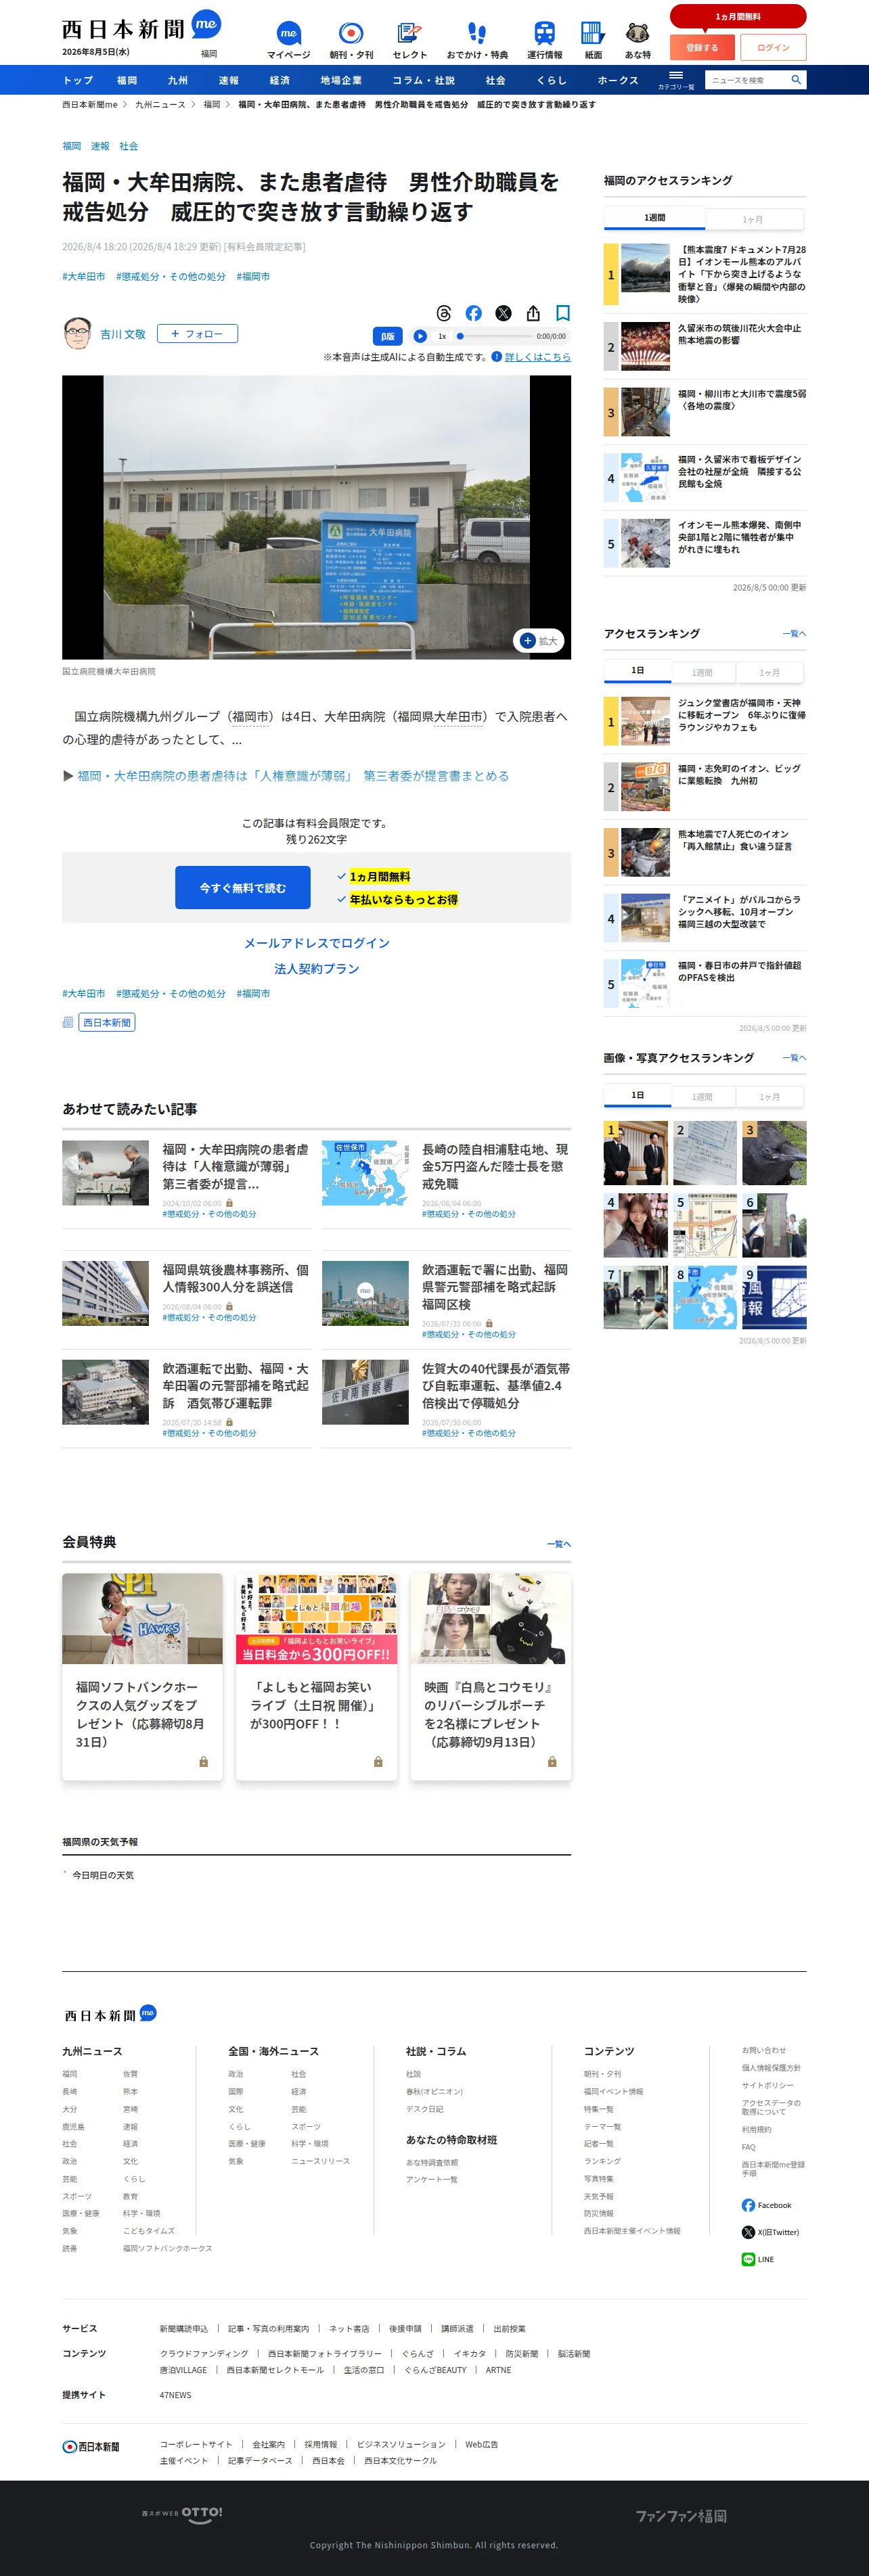The image size is (869, 2576).
Task: Open the 福岡ソフトバンクホークス goods present card
Action: (142, 1676)
